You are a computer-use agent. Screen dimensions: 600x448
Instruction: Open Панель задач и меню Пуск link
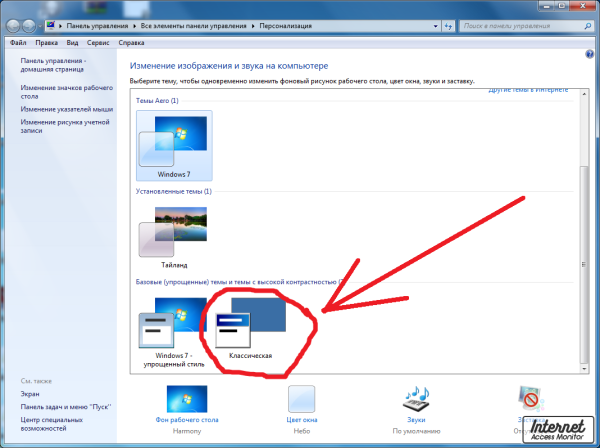pyautogui.click(x=66, y=407)
